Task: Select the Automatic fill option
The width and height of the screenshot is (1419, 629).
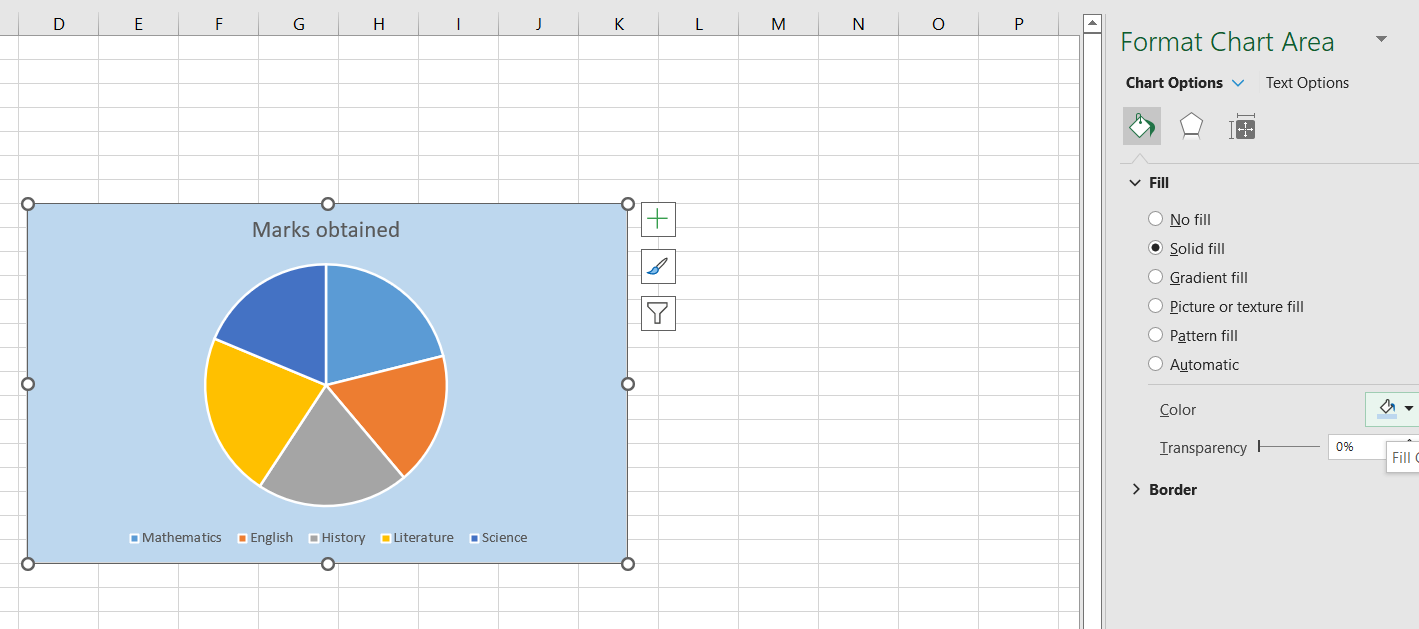Action: 1156,363
